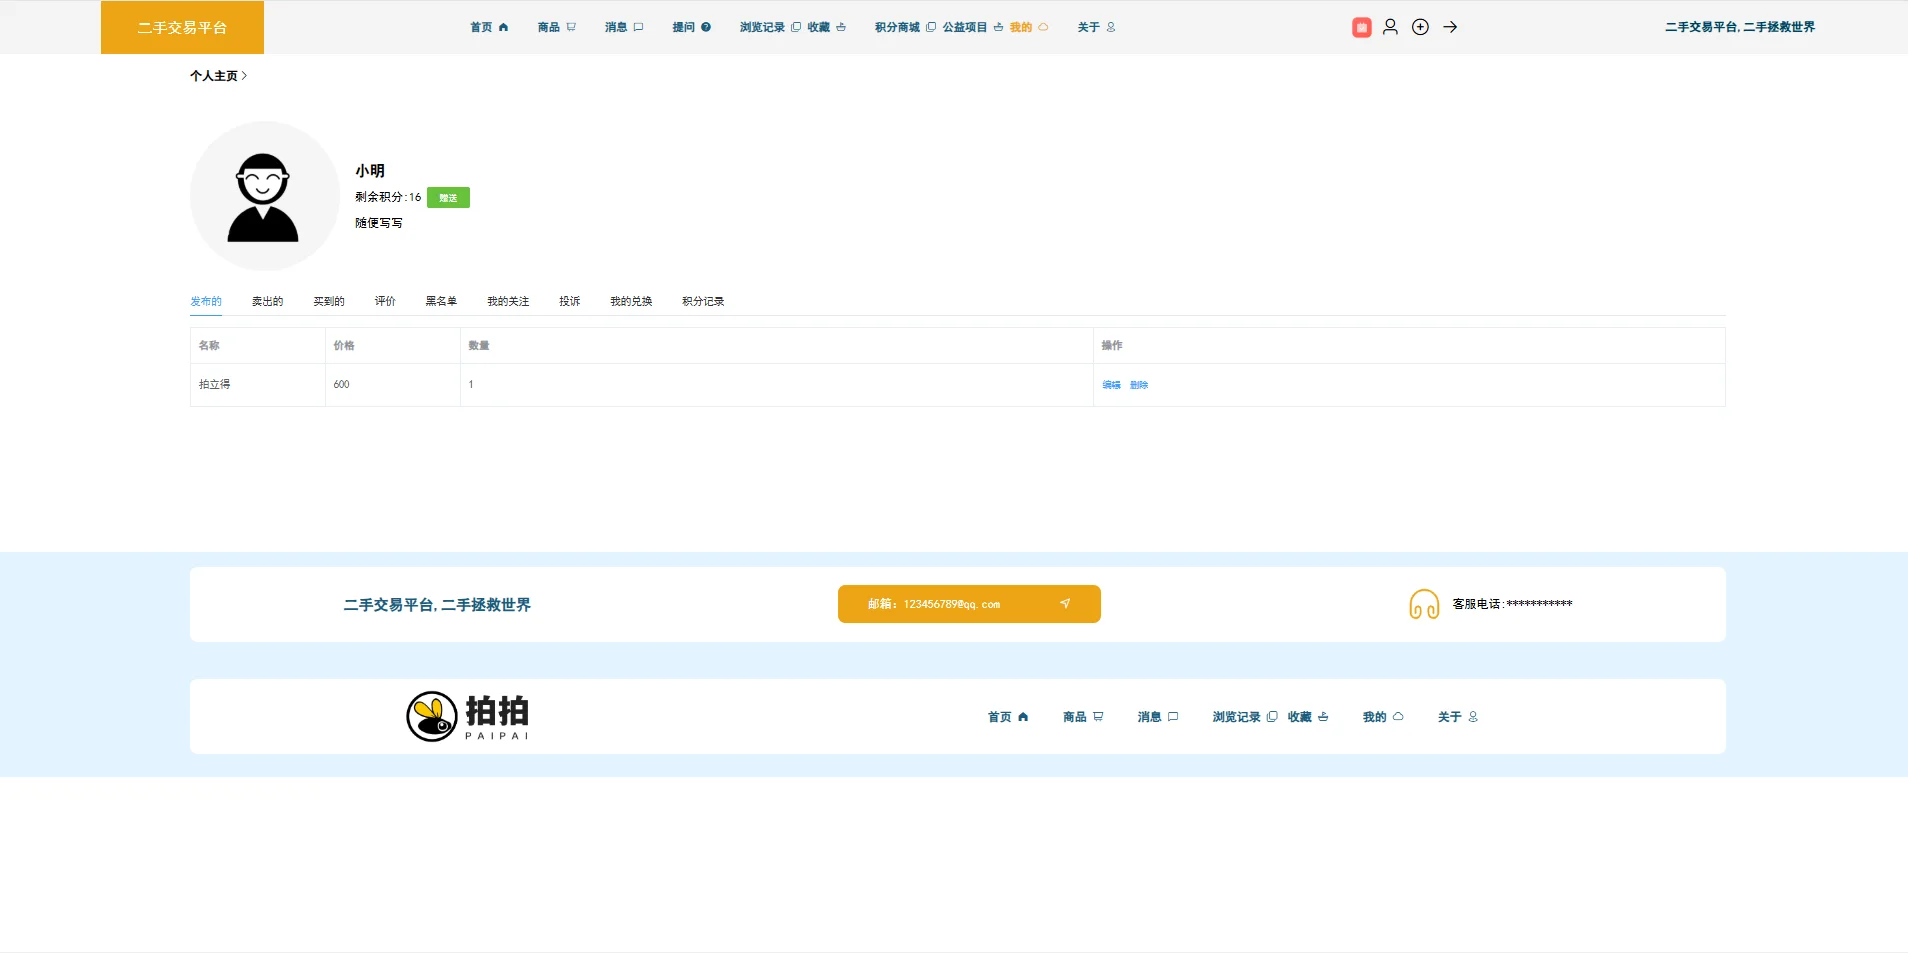The image size is (1908, 953).
Task: Click the chat bubble icon beside 消息
Action: 638,27
